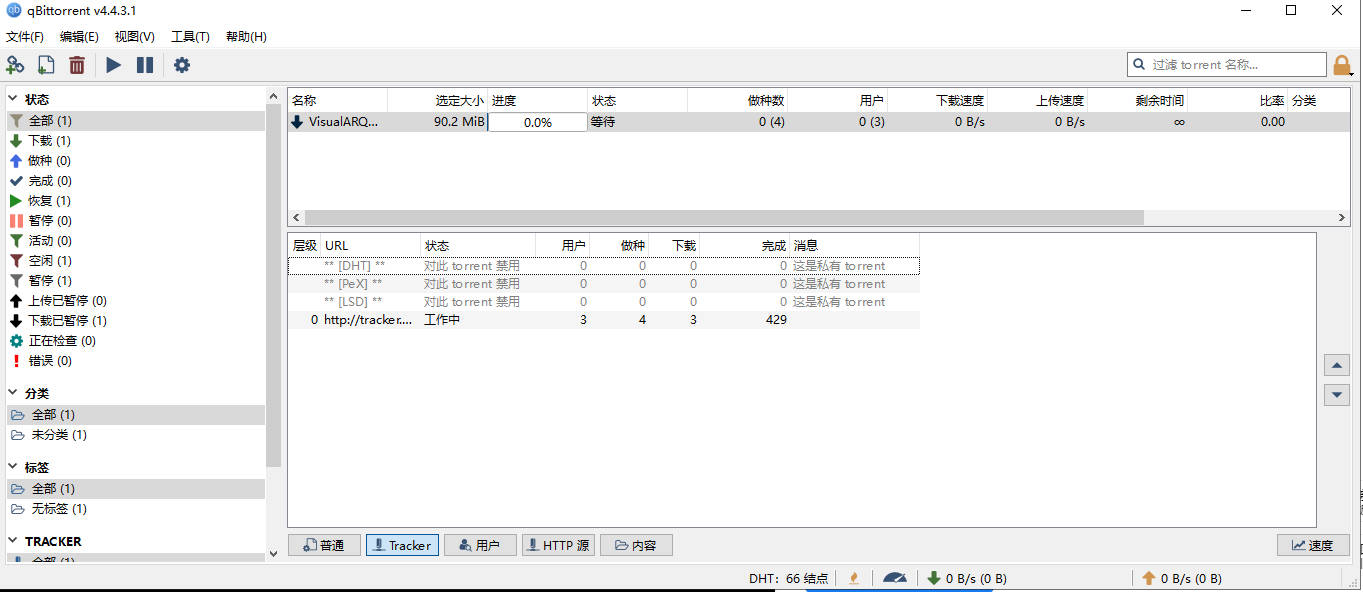Image resolution: width=1363 pixels, height=592 pixels.
Task: Select the 暂停 (1) filter with gray funnel
Action: (136, 281)
